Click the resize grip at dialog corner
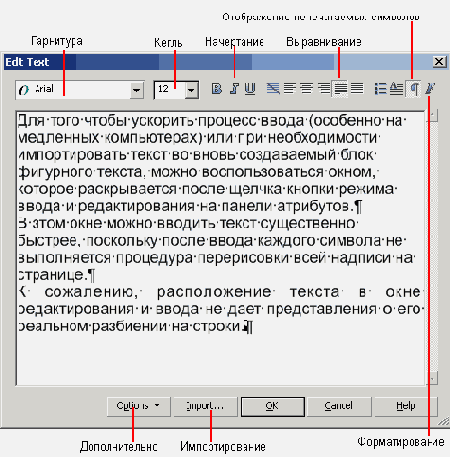 (x=443, y=421)
